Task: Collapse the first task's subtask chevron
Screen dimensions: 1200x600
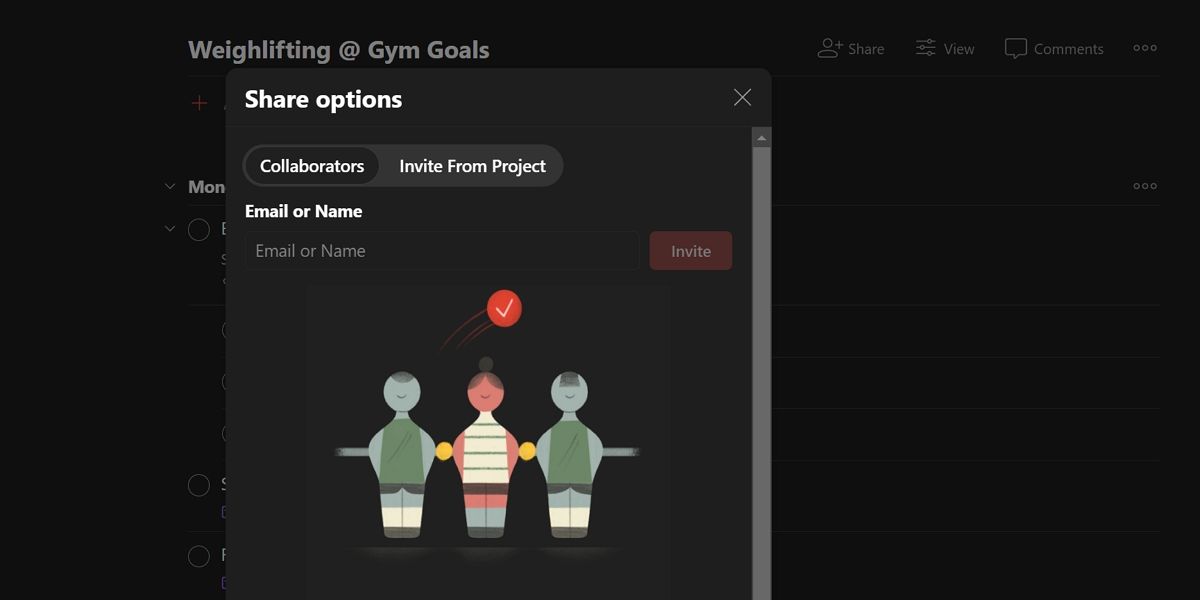Action: (169, 228)
